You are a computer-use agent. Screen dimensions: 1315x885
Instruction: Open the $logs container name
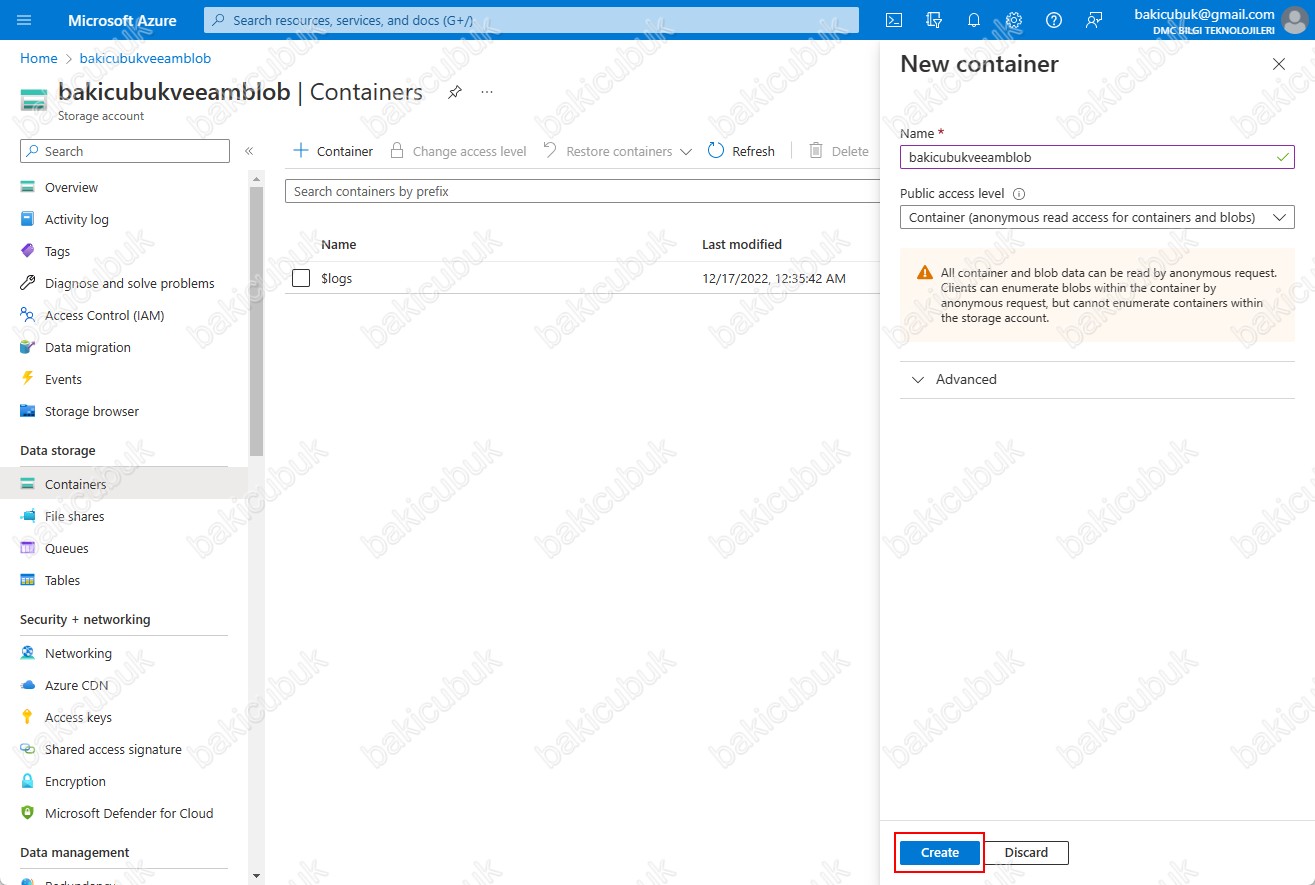coord(336,278)
